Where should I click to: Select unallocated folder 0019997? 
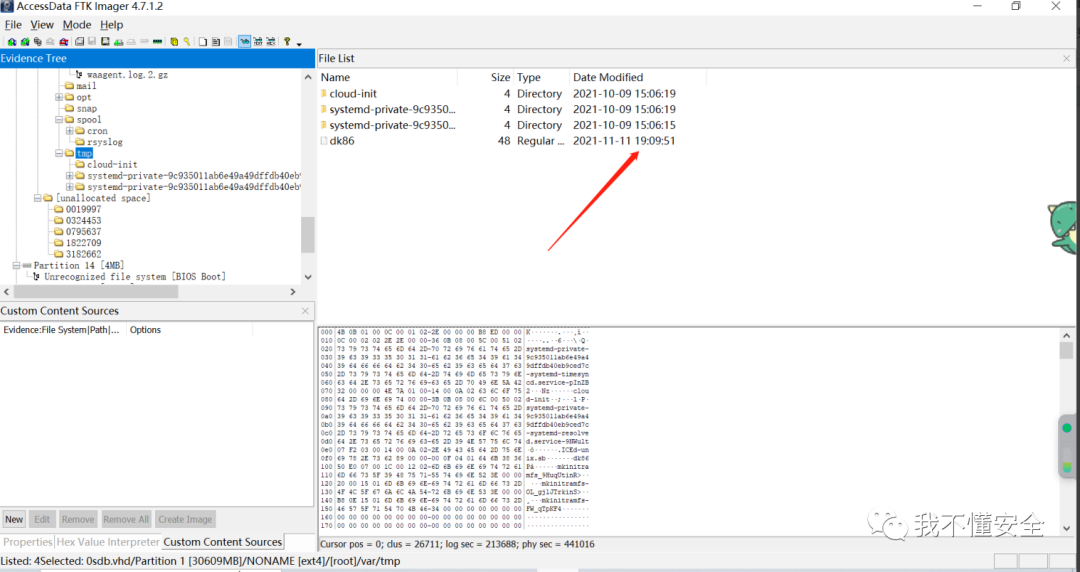pyautogui.click(x=83, y=210)
